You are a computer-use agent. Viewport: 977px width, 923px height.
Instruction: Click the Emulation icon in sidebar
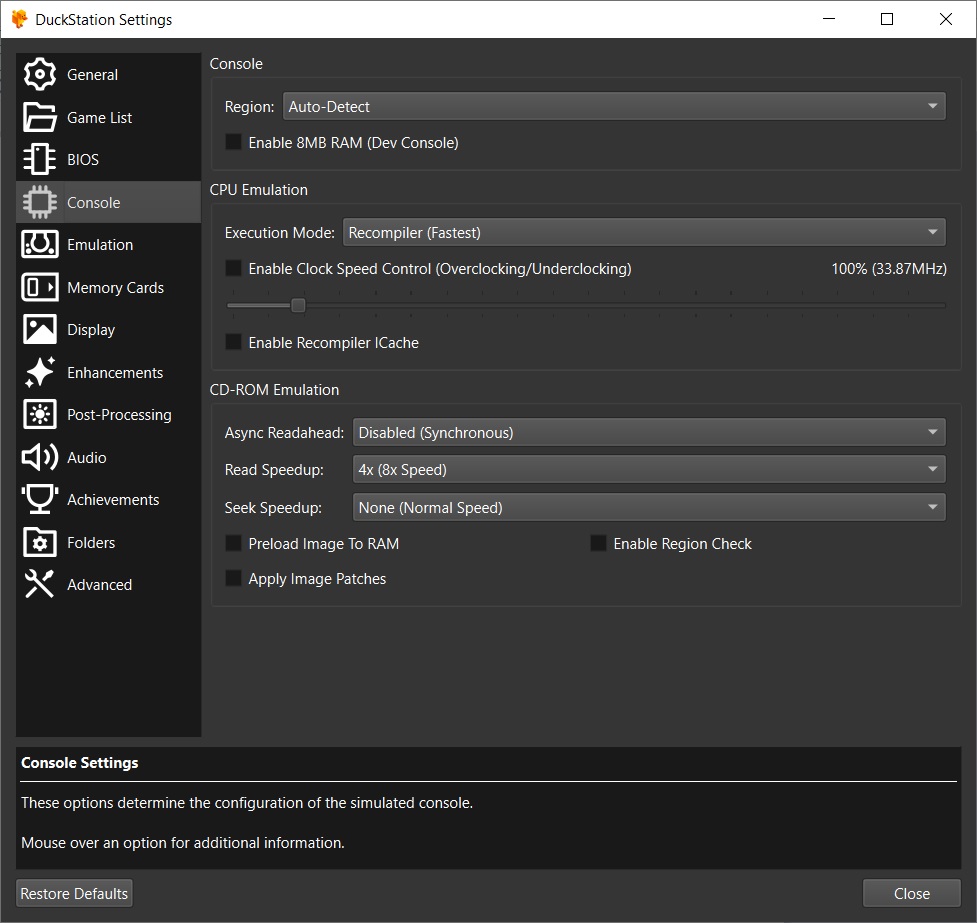(39, 244)
